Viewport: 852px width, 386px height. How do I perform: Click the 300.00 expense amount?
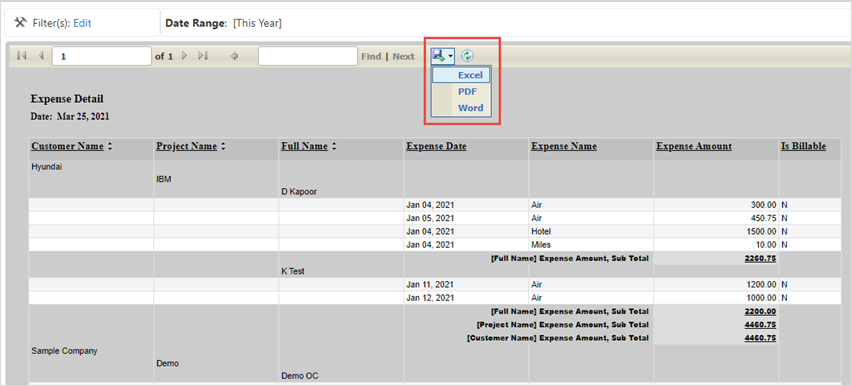tap(763, 205)
